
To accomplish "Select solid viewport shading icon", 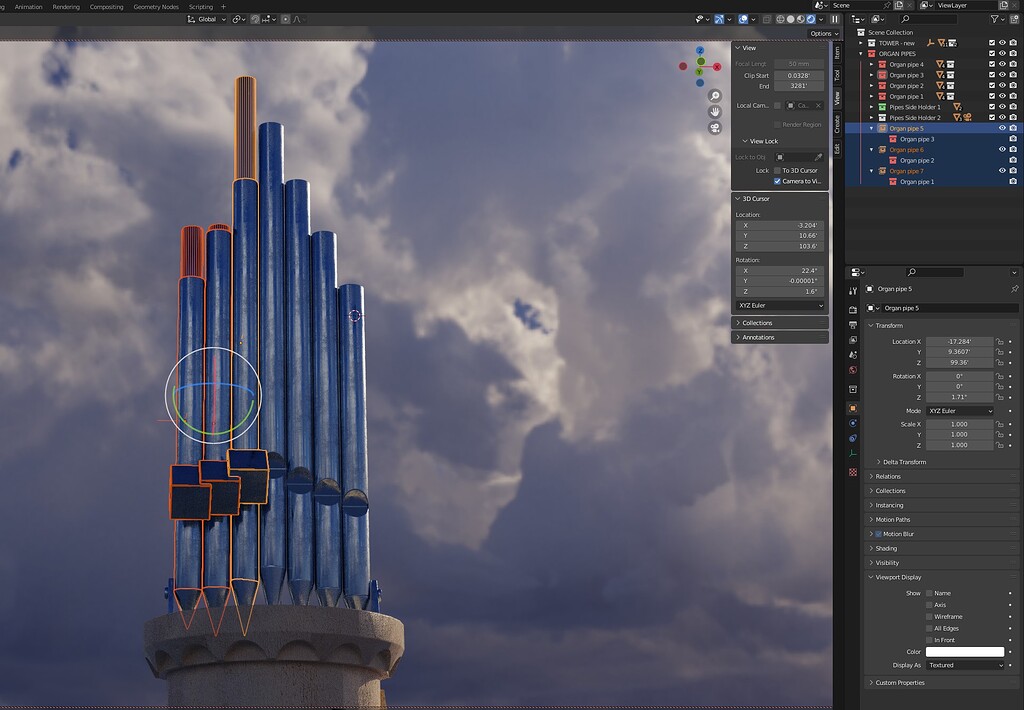I will (x=791, y=20).
